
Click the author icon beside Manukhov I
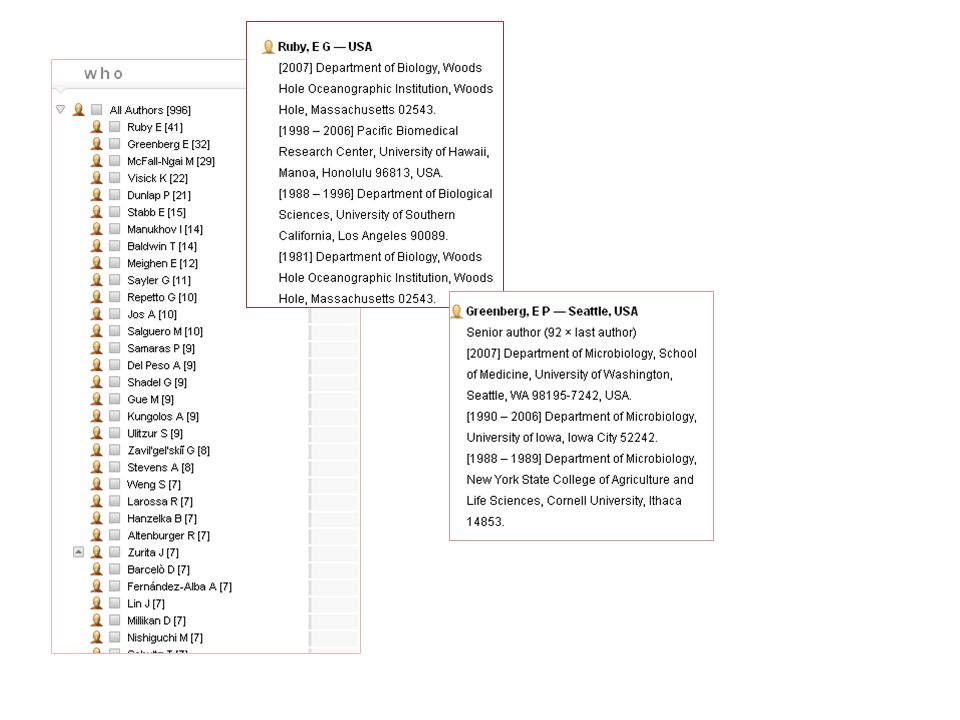[97, 229]
